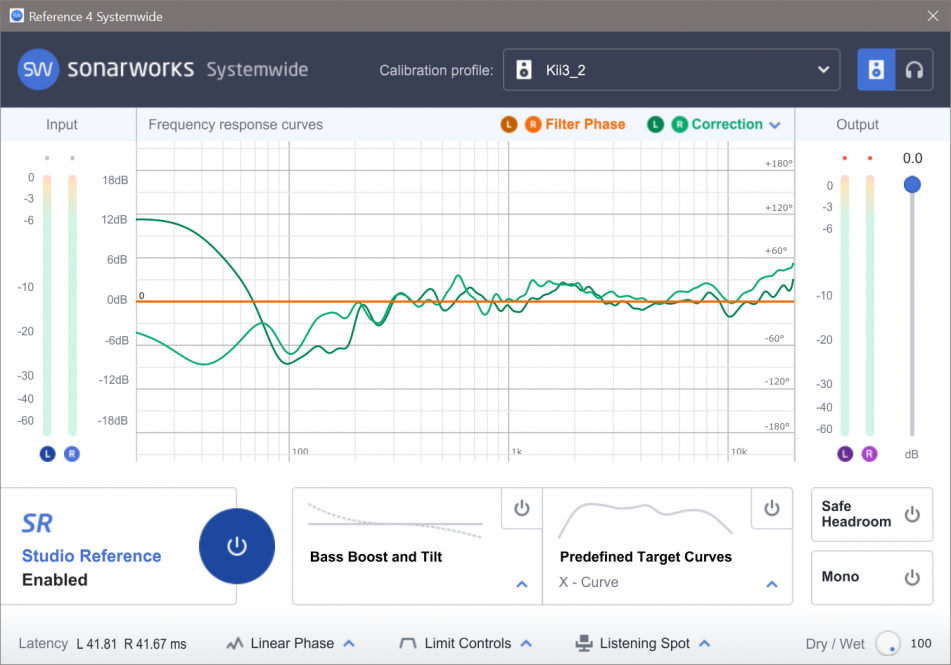Click the purple L badge under the input meter
The width and height of the screenshot is (951, 665).
(46, 453)
